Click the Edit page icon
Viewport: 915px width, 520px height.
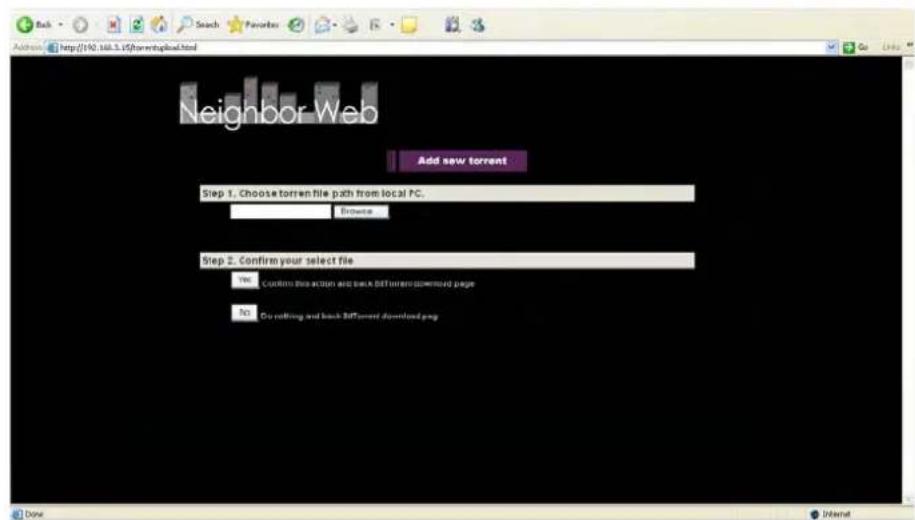(x=375, y=25)
